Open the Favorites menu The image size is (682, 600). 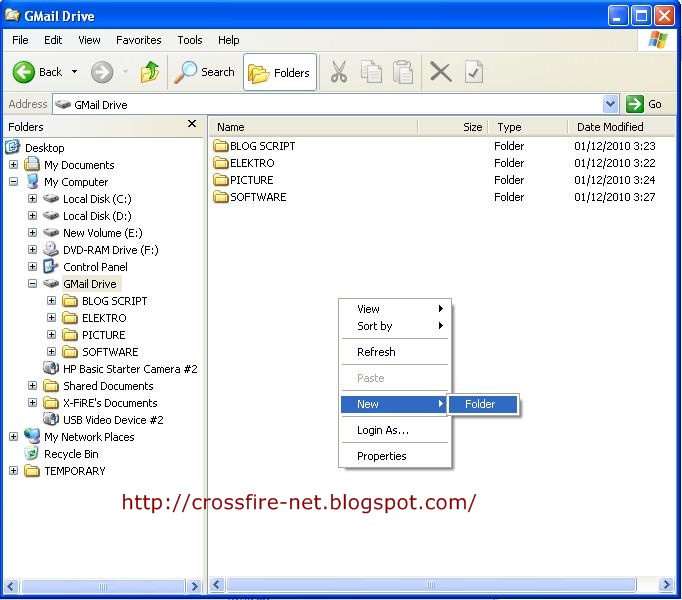pos(139,40)
